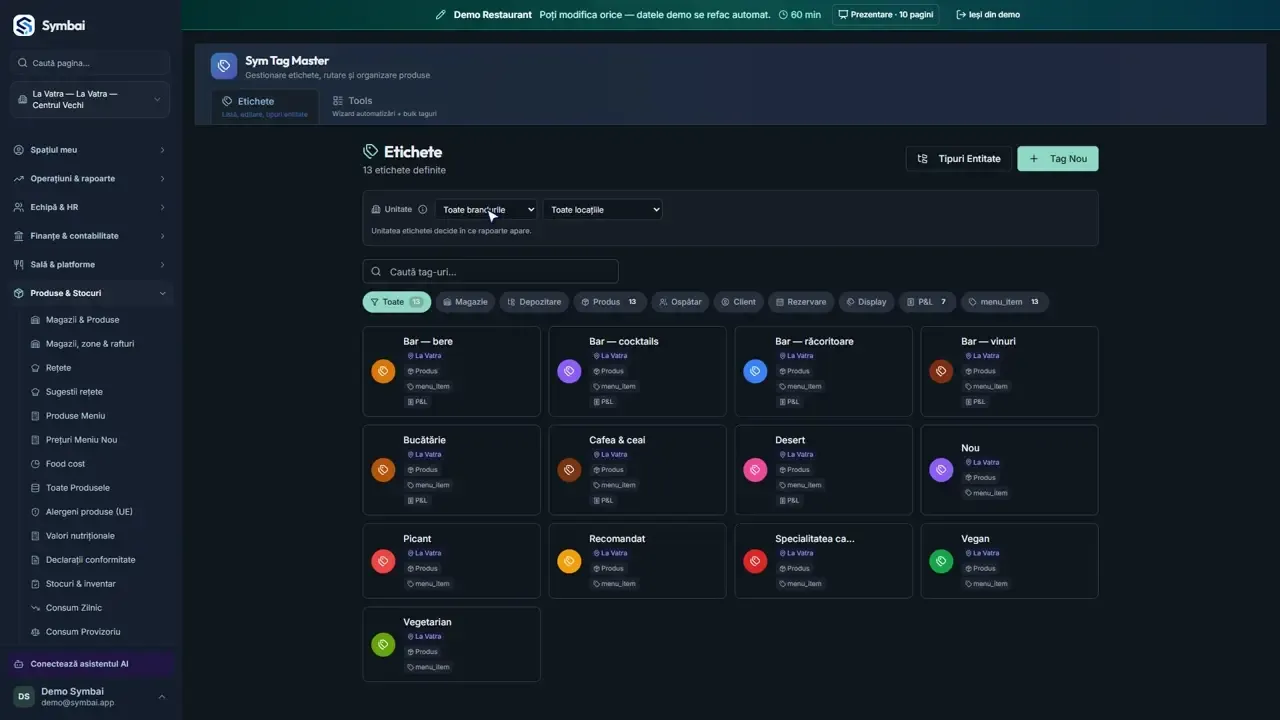Click Ieși din demo link
This screenshot has height=720, width=1280.
[x=988, y=15]
